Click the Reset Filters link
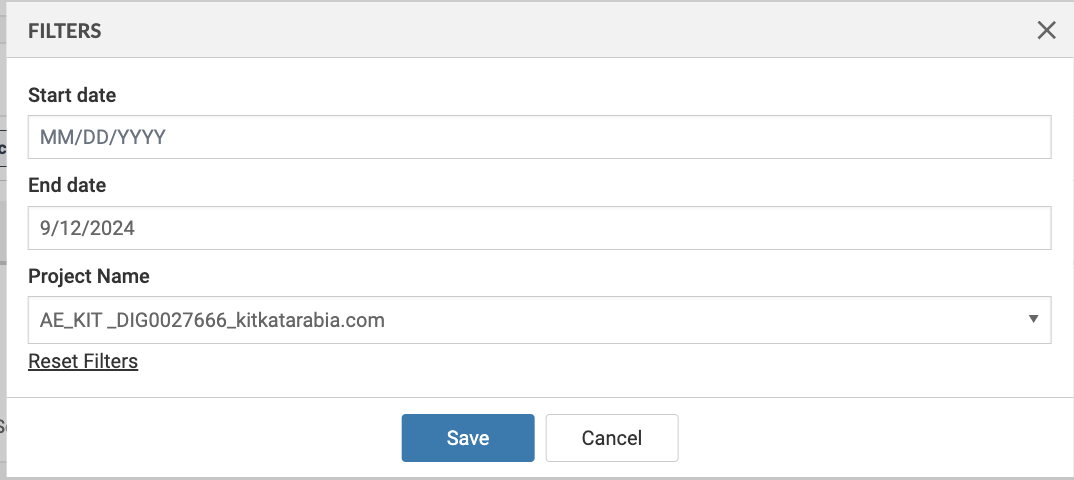Image resolution: width=1074 pixels, height=480 pixels. click(83, 361)
